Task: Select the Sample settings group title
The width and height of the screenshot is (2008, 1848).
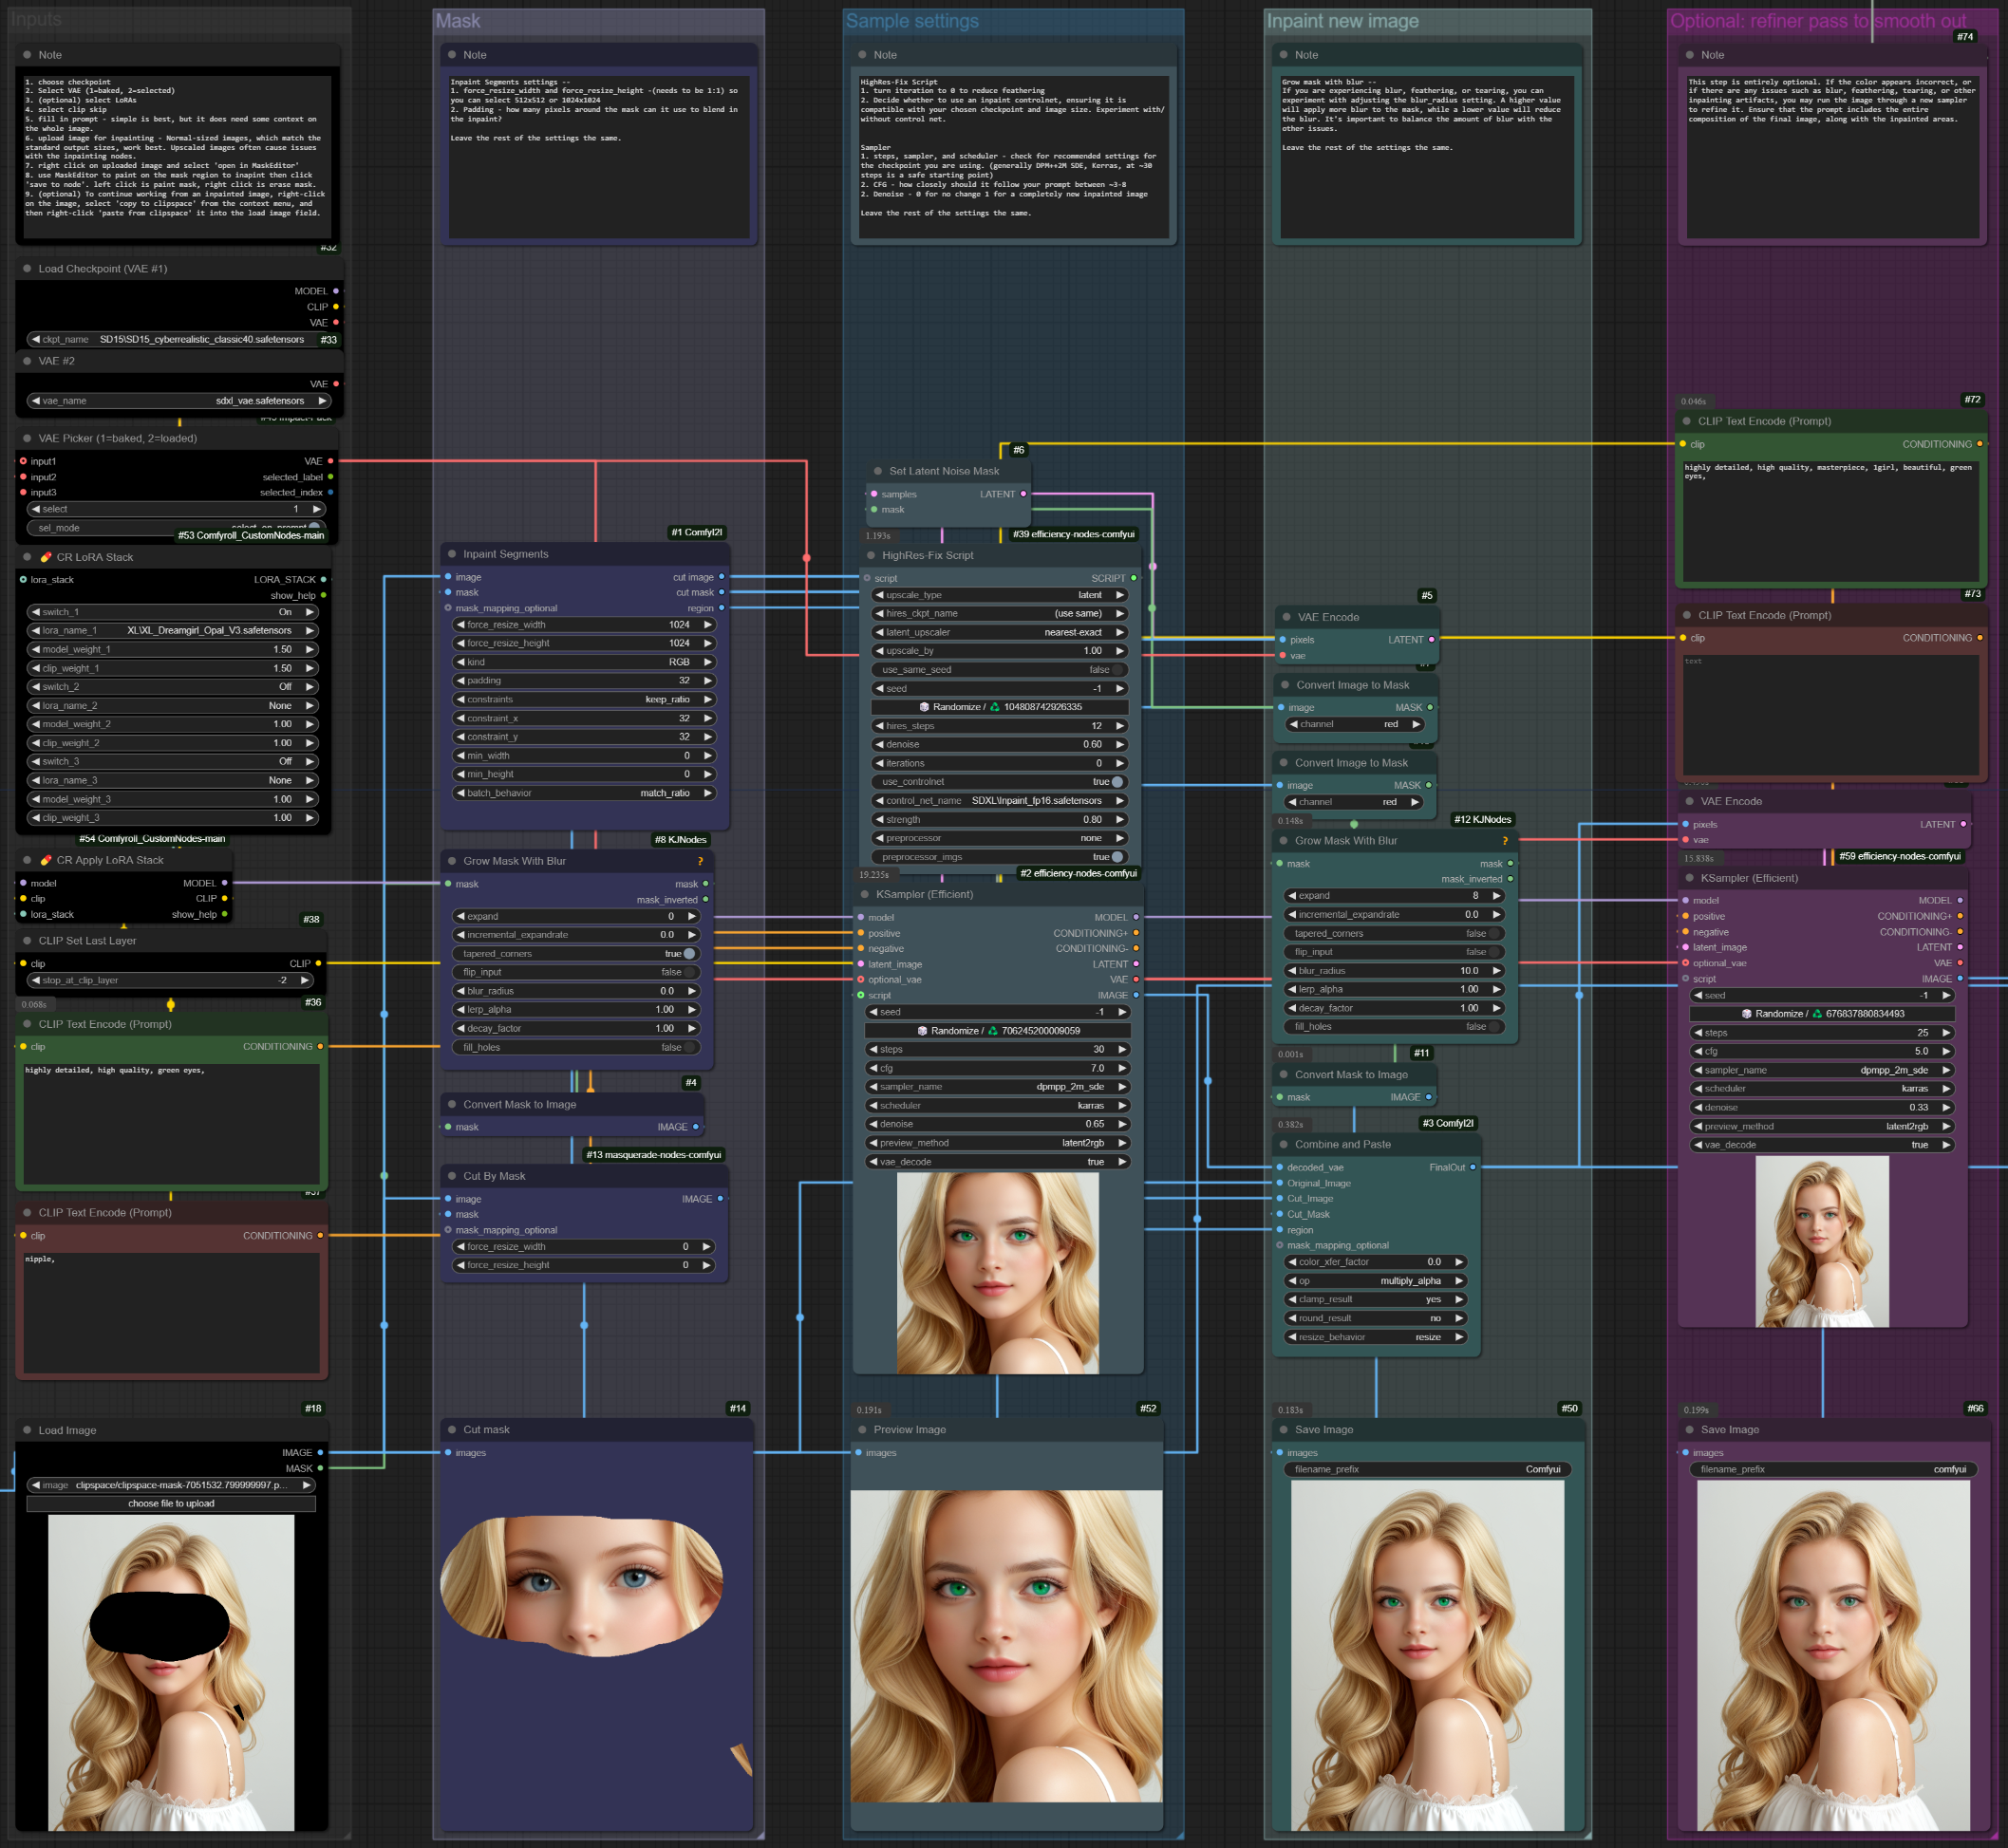Action: click(x=912, y=21)
